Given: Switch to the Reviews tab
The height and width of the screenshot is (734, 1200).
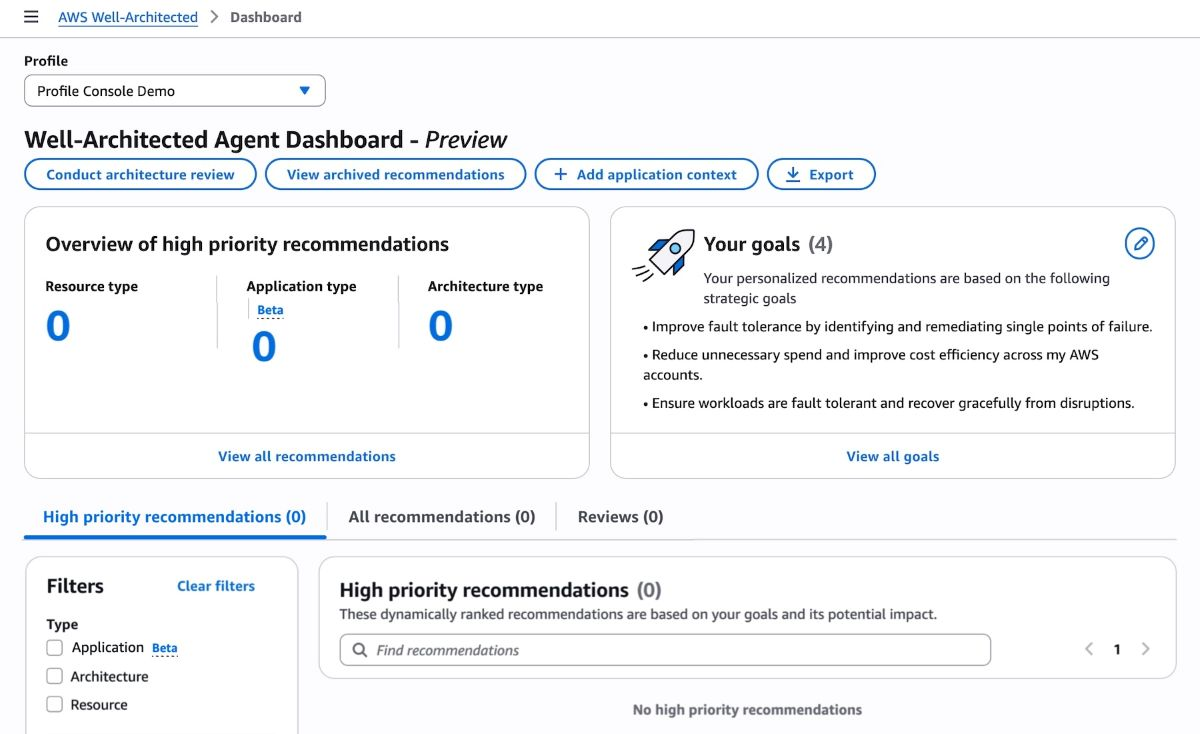Looking at the screenshot, I should click(x=620, y=517).
